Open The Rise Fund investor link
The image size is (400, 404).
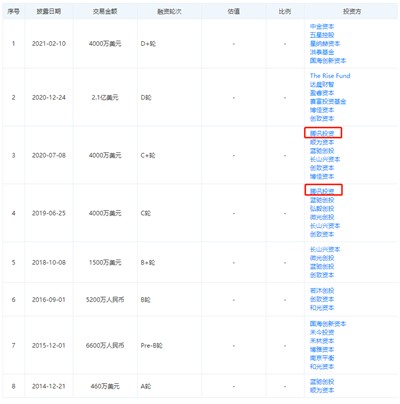pyautogui.click(x=330, y=76)
